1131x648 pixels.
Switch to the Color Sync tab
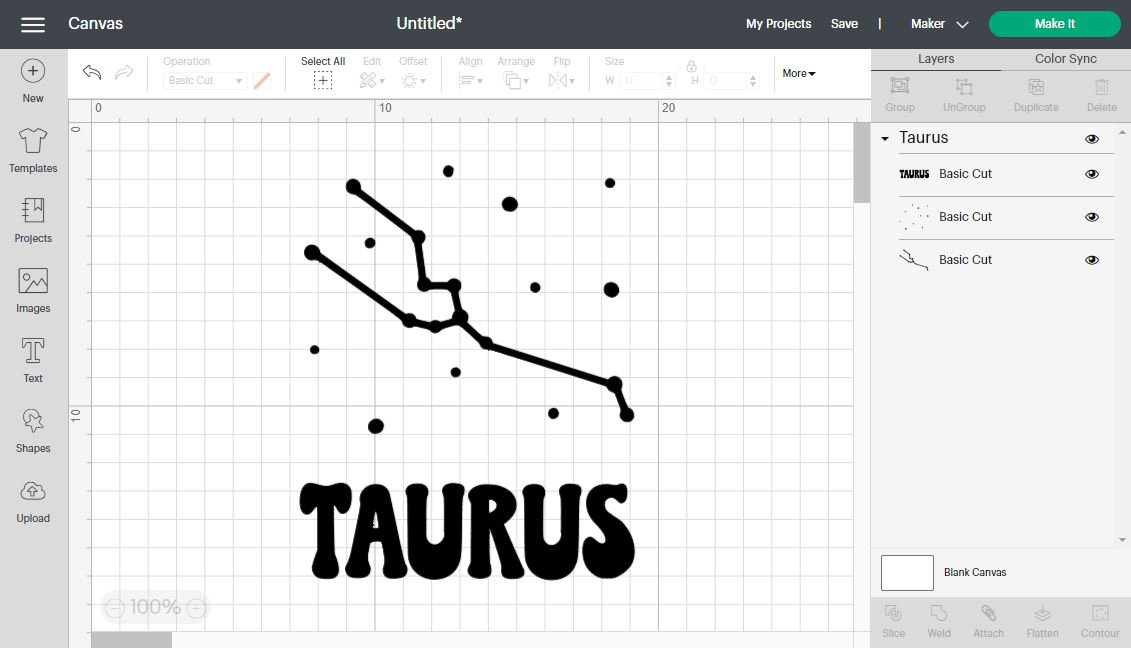(x=1064, y=58)
